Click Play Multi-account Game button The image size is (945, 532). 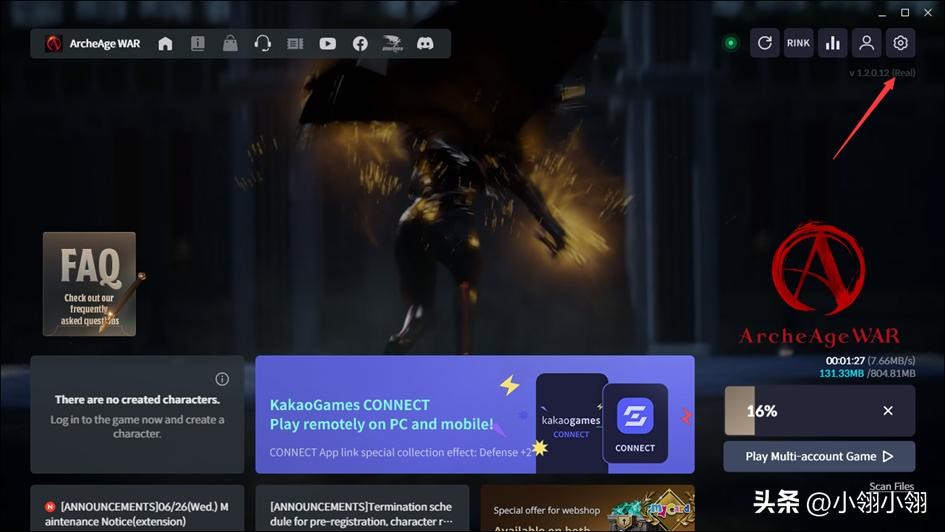(x=819, y=456)
